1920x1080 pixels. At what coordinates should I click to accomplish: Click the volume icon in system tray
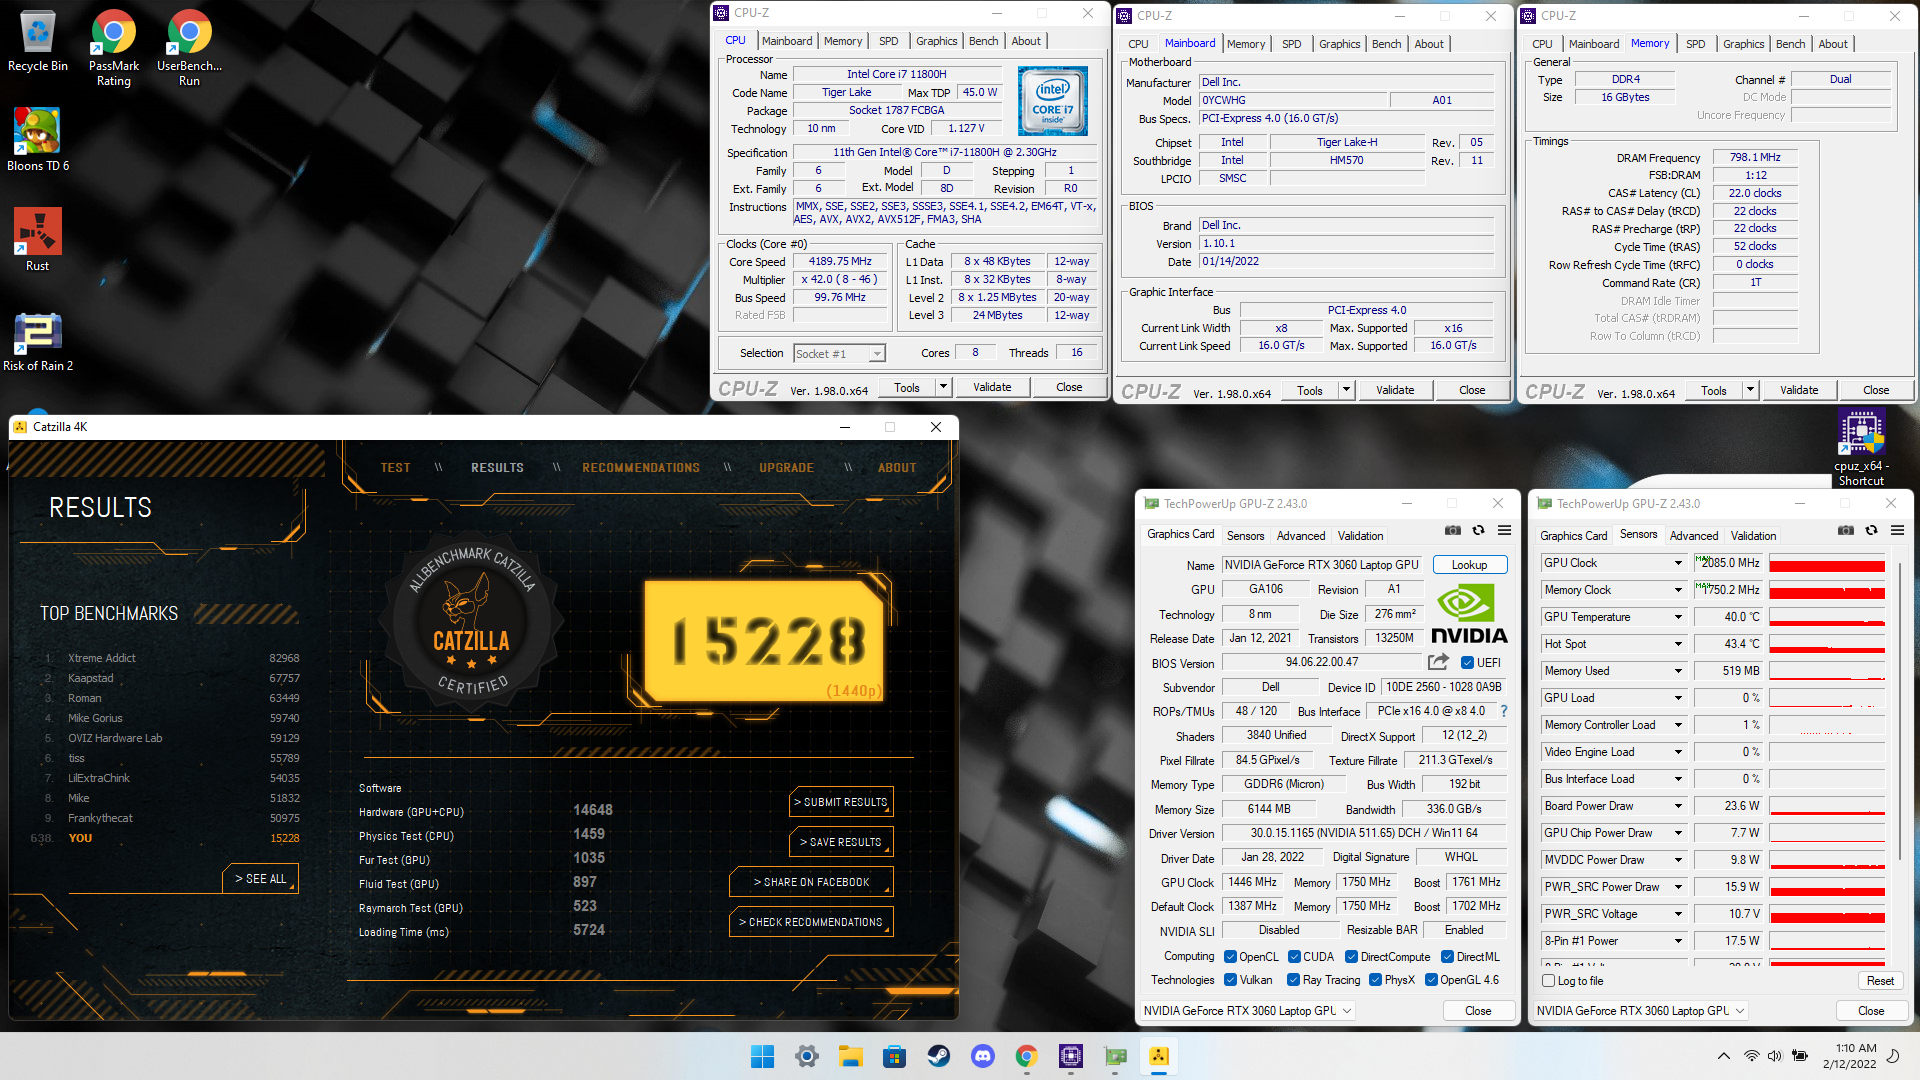tap(1774, 1056)
